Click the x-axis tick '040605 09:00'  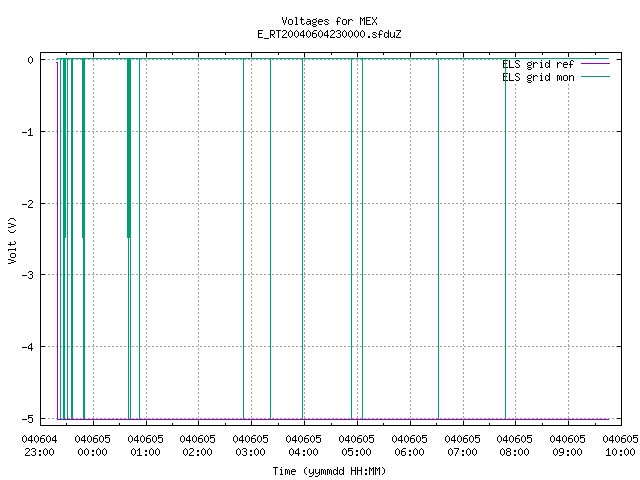tap(568, 446)
